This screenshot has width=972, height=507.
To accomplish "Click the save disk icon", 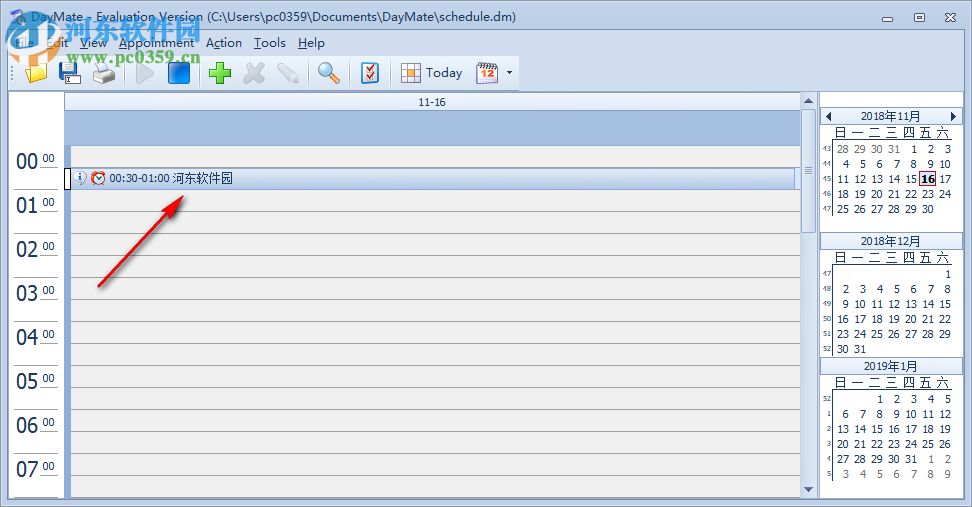I will click(x=70, y=73).
